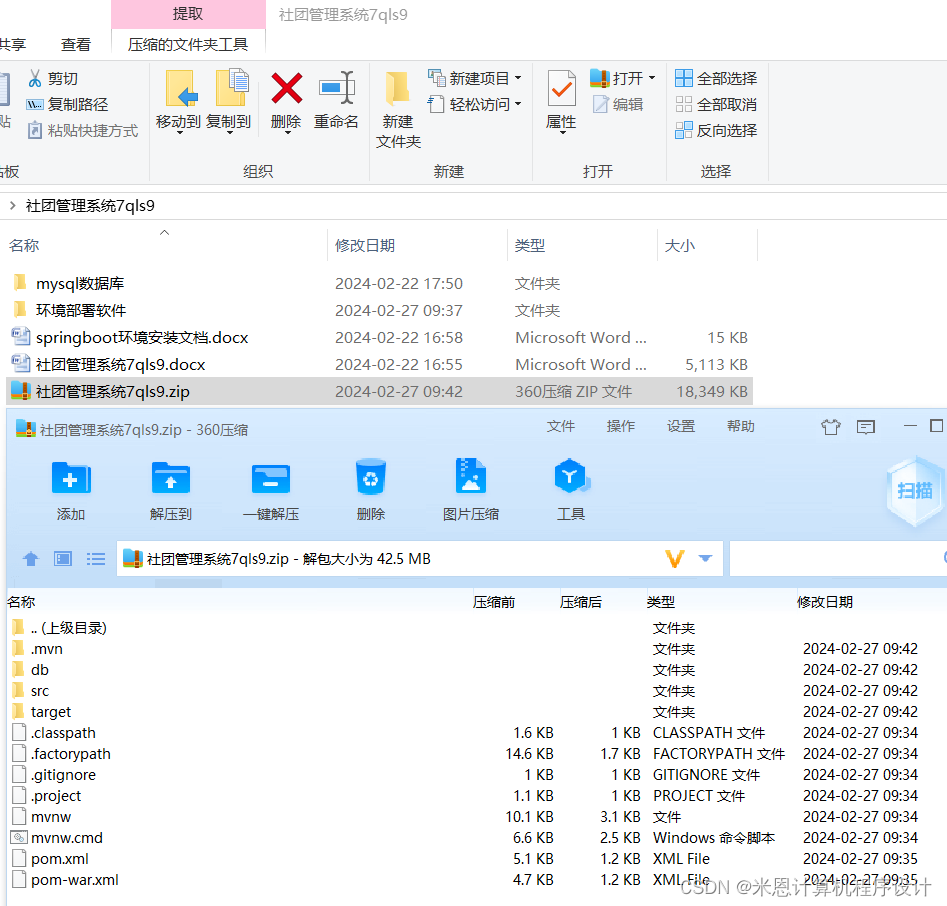Open the 上级目录 entry in the archive list
The height and width of the screenshot is (906, 947).
click(66, 627)
